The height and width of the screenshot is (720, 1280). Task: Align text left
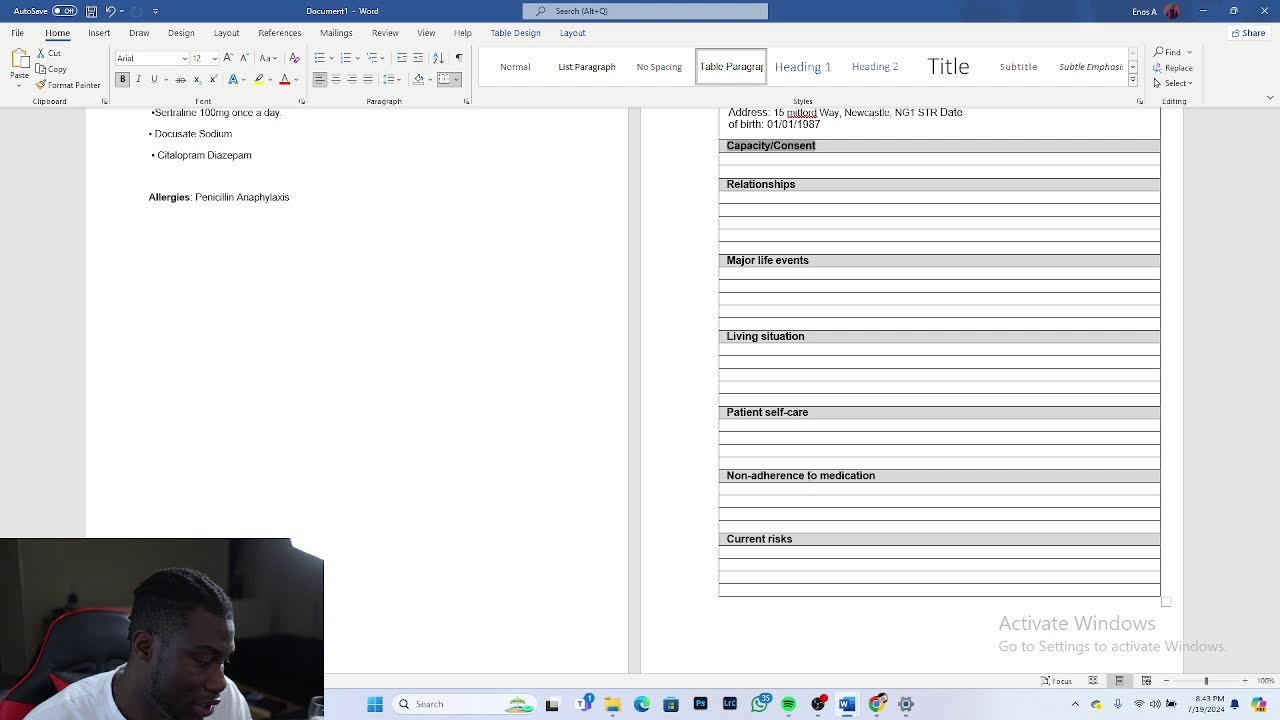tap(320, 79)
